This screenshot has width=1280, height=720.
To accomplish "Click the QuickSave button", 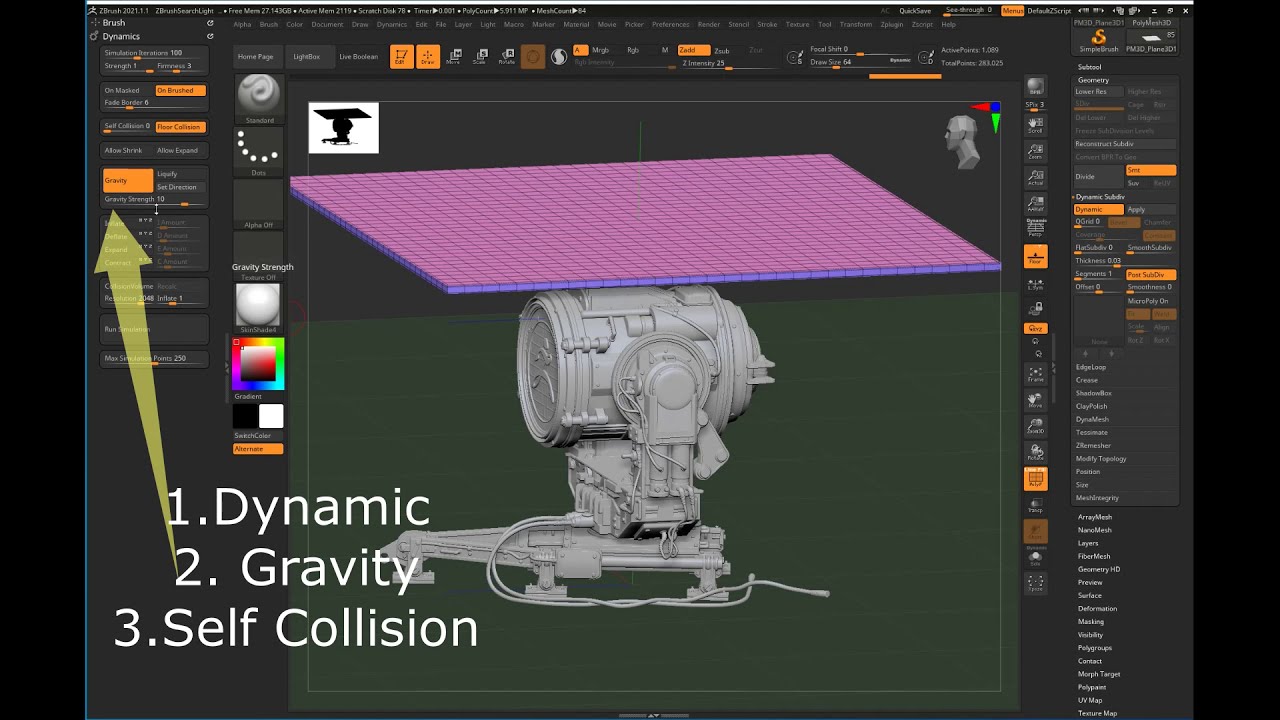I will [915, 11].
